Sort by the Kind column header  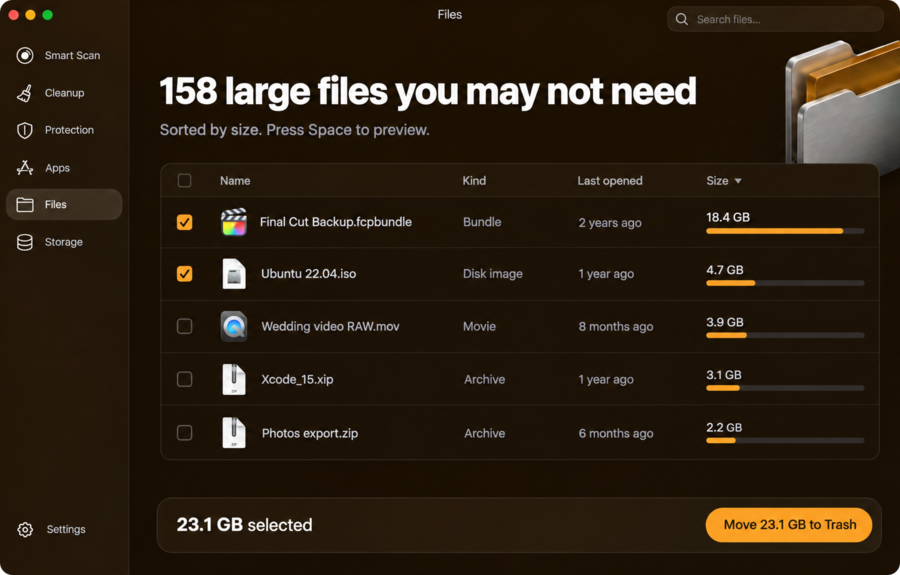(474, 181)
